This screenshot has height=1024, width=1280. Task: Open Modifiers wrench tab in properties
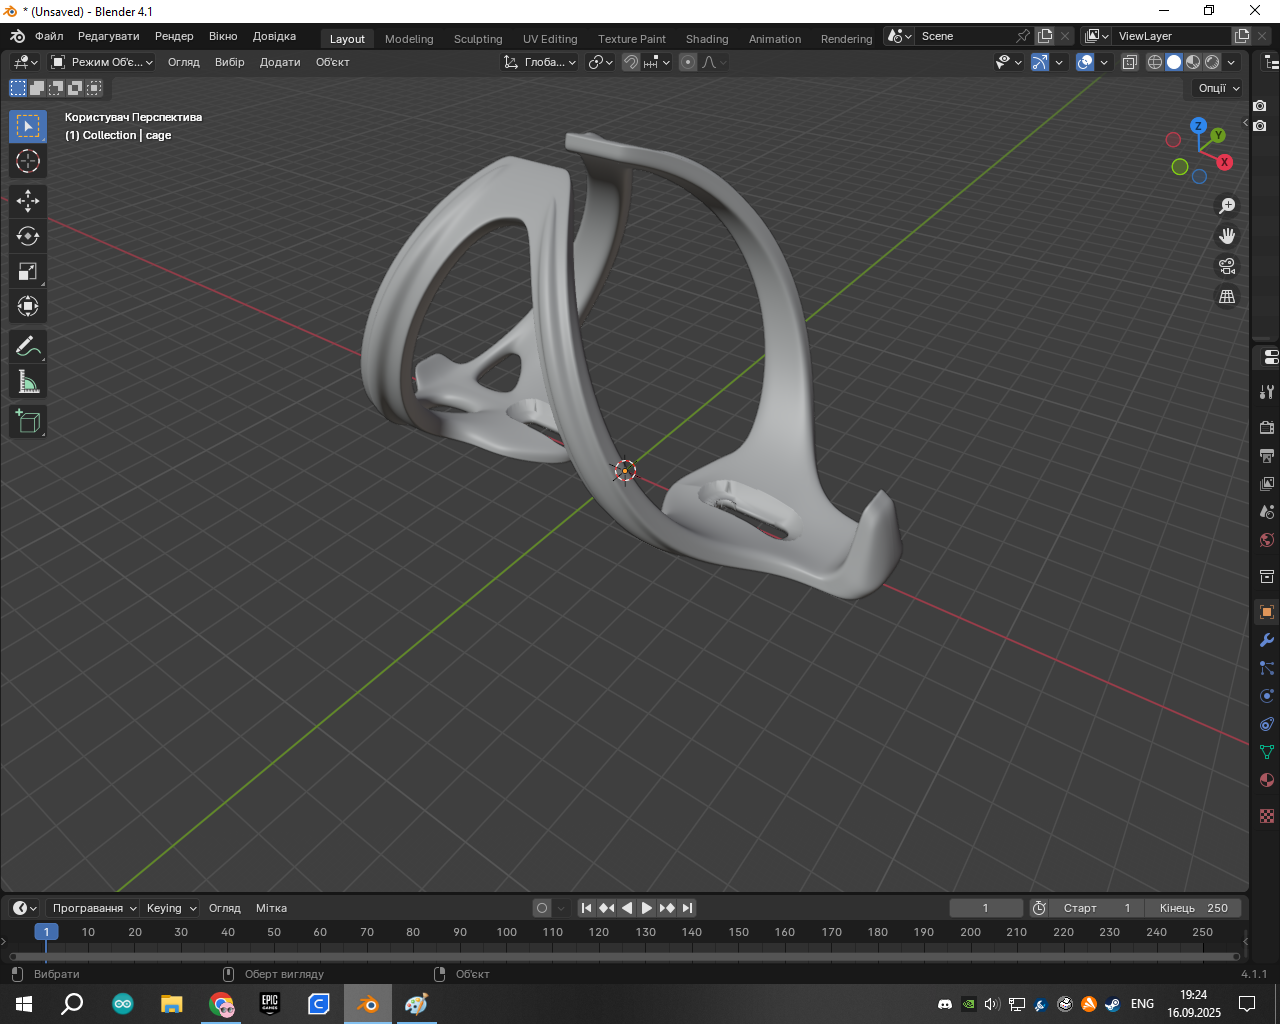pos(1267,640)
